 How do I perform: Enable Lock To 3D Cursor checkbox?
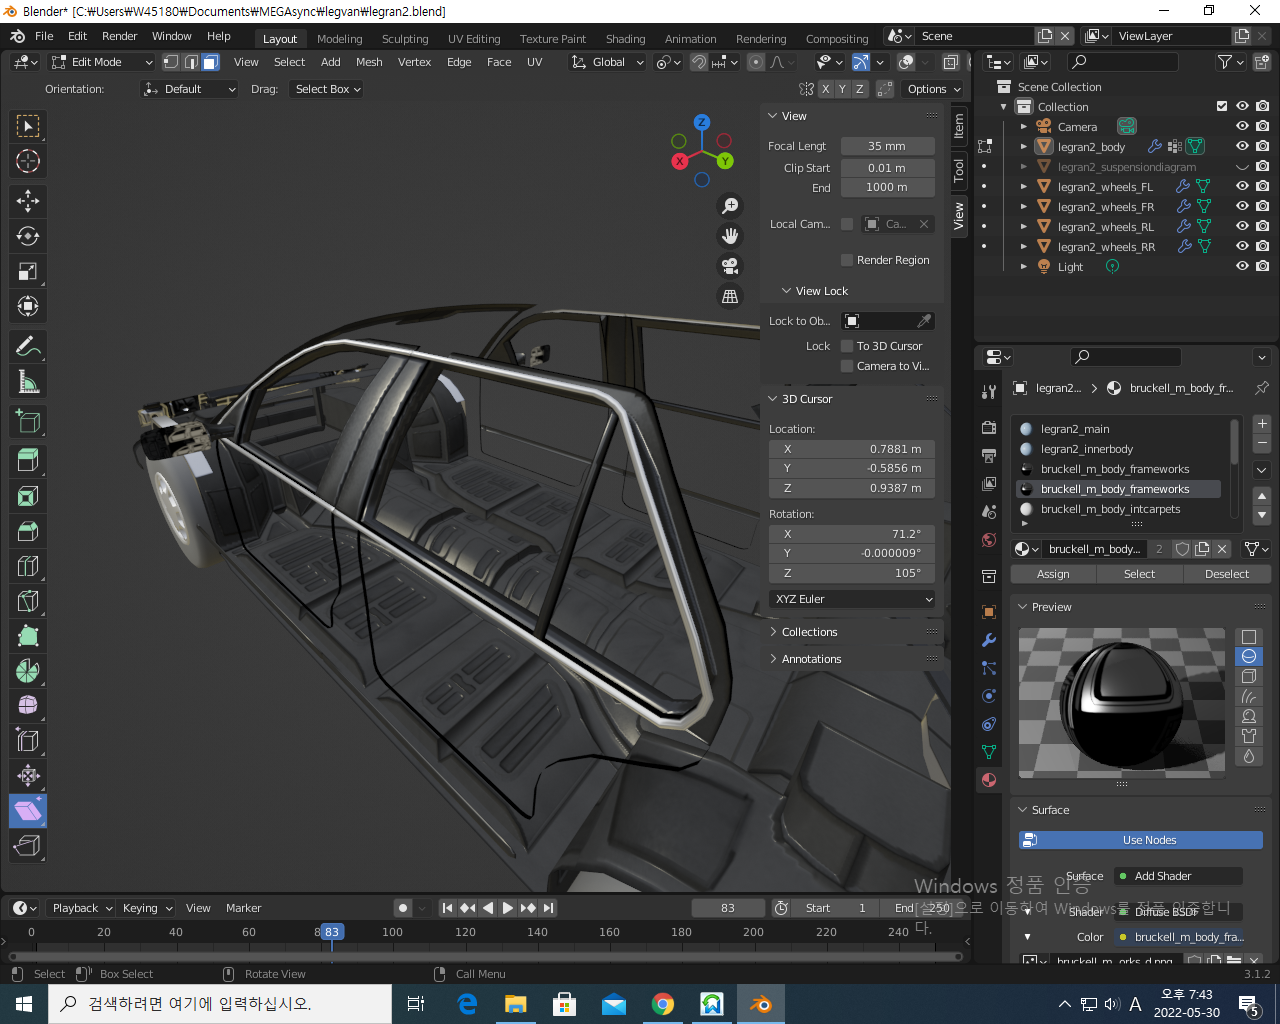pos(847,346)
